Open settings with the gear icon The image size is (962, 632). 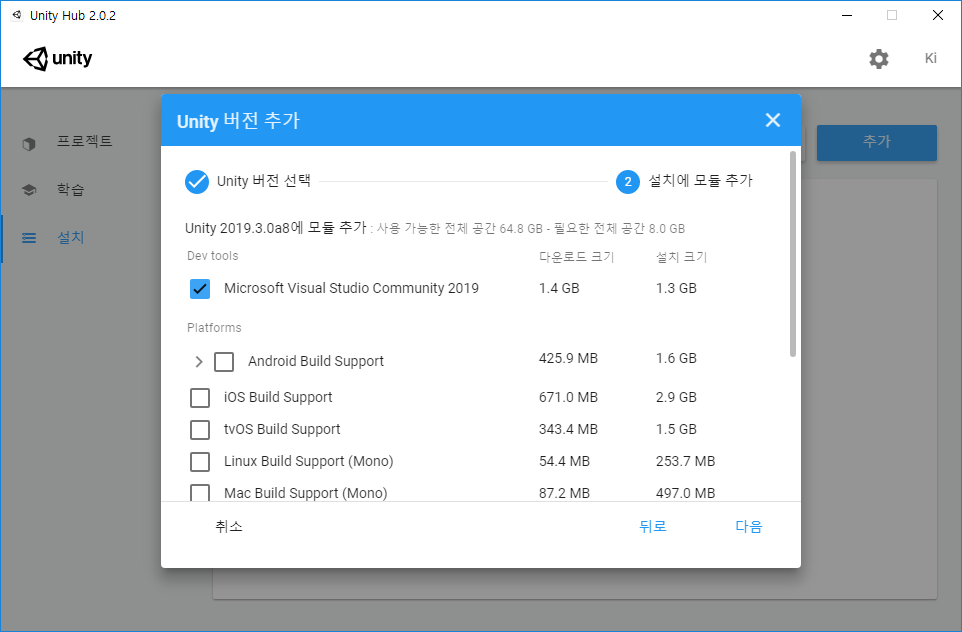pyautogui.click(x=879, y=59)
